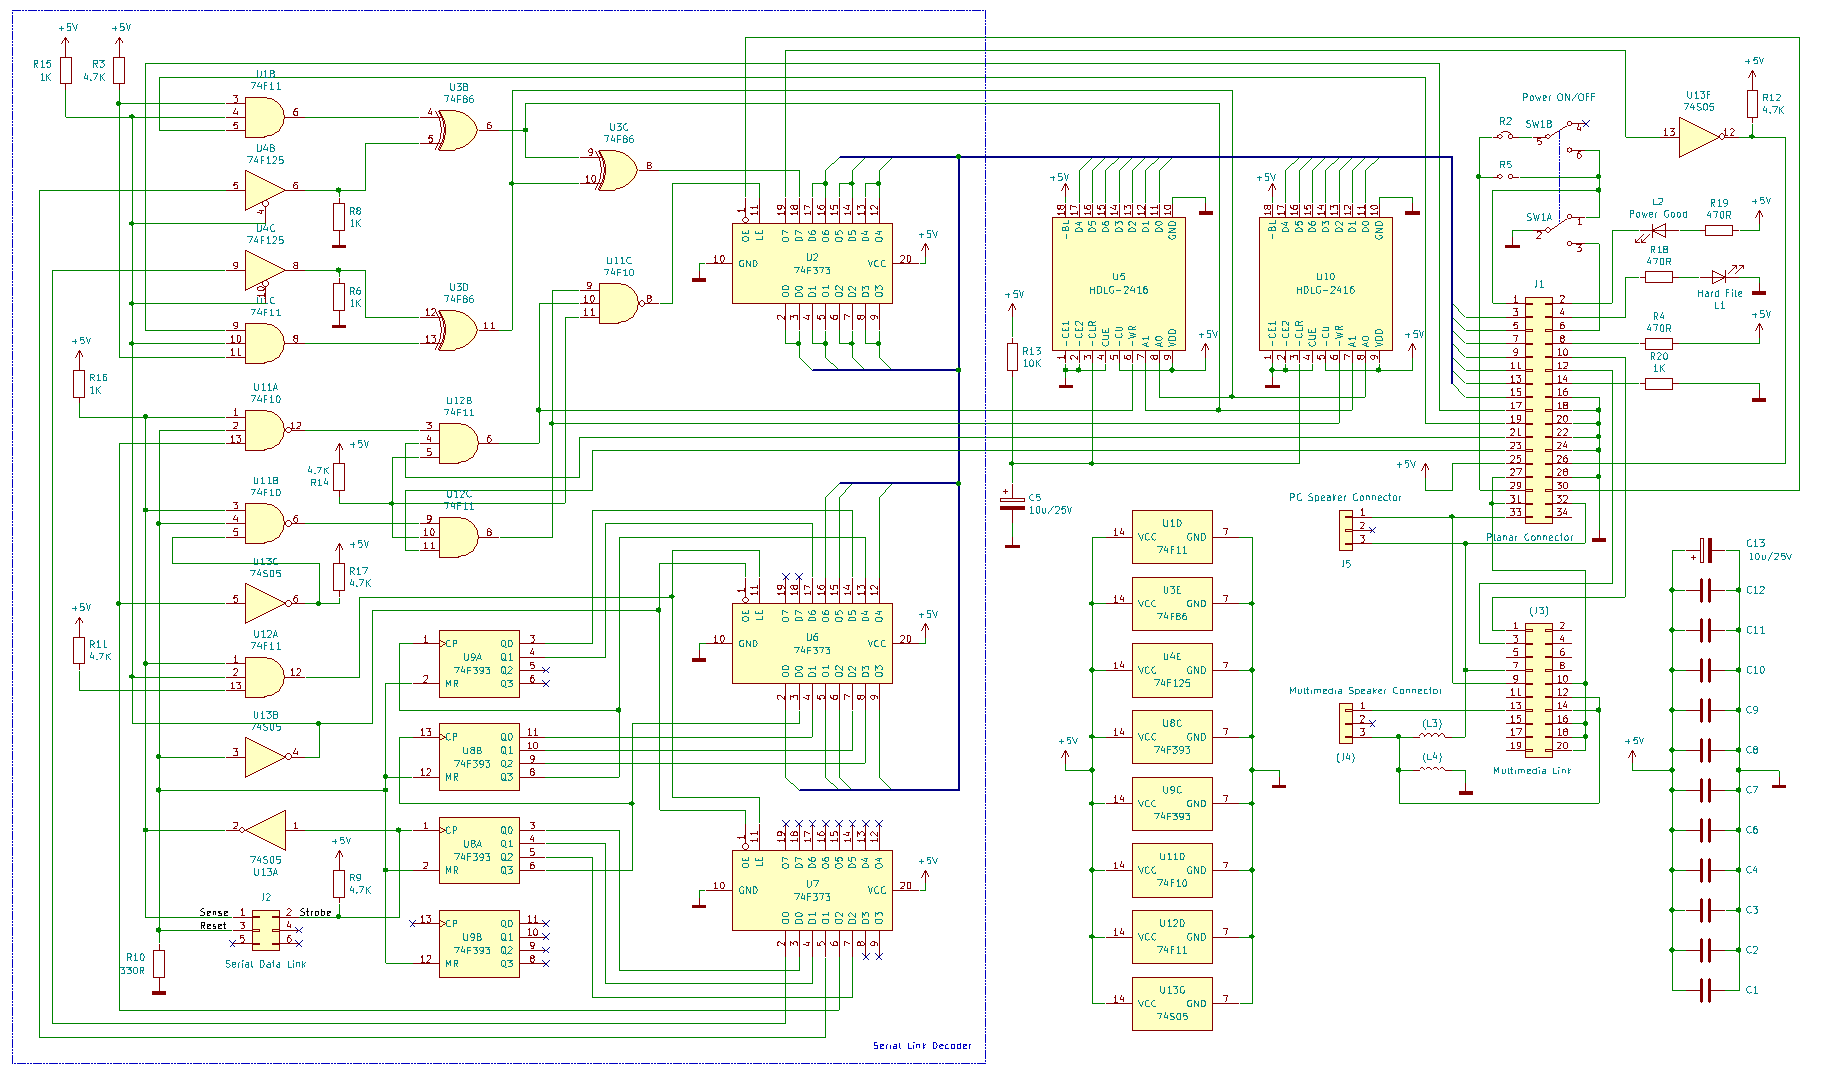Click the J2 Serial Data Link connector
The height and width of the screenshot is (1075, 1825).
click(x=266, y=929)
